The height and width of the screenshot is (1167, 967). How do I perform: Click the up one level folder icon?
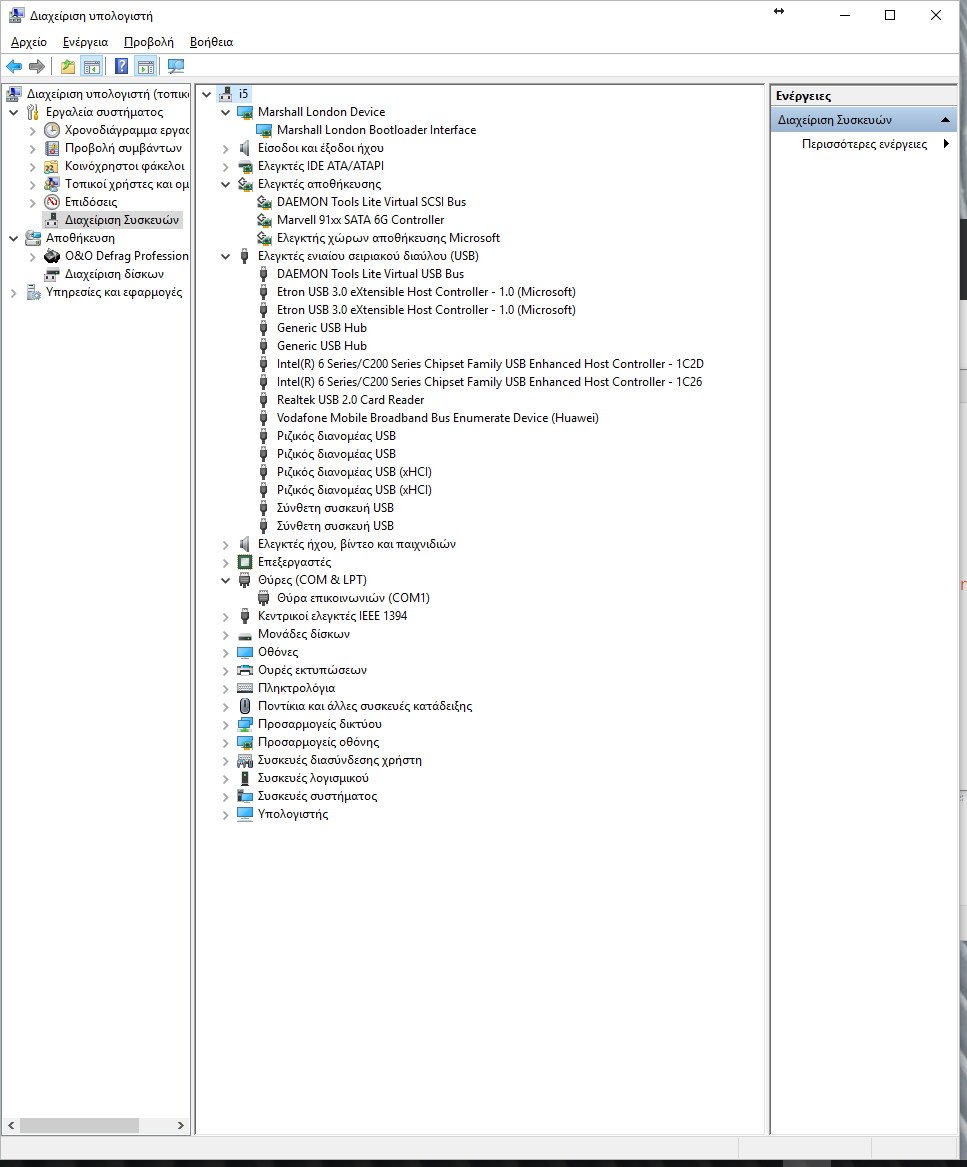[68, 66]
